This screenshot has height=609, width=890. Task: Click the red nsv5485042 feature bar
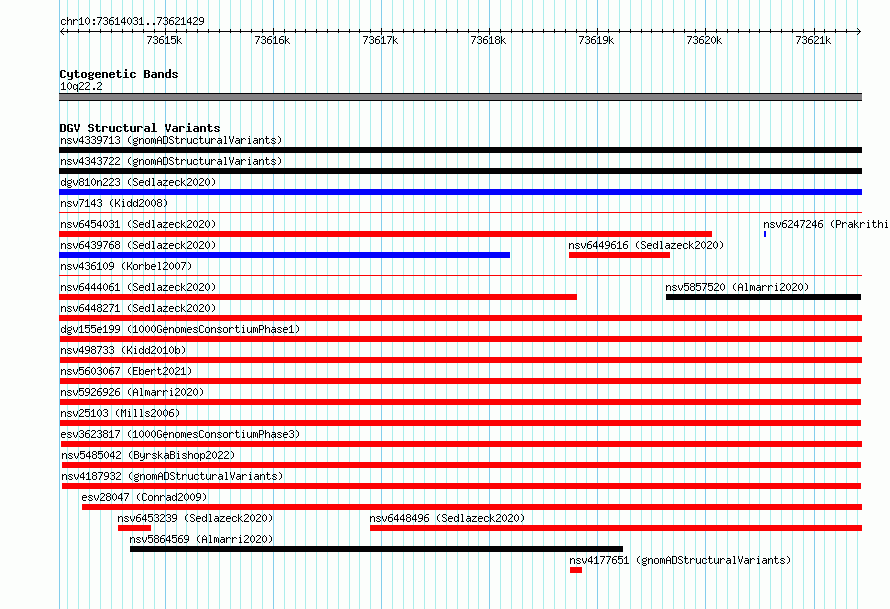(461, 465)
